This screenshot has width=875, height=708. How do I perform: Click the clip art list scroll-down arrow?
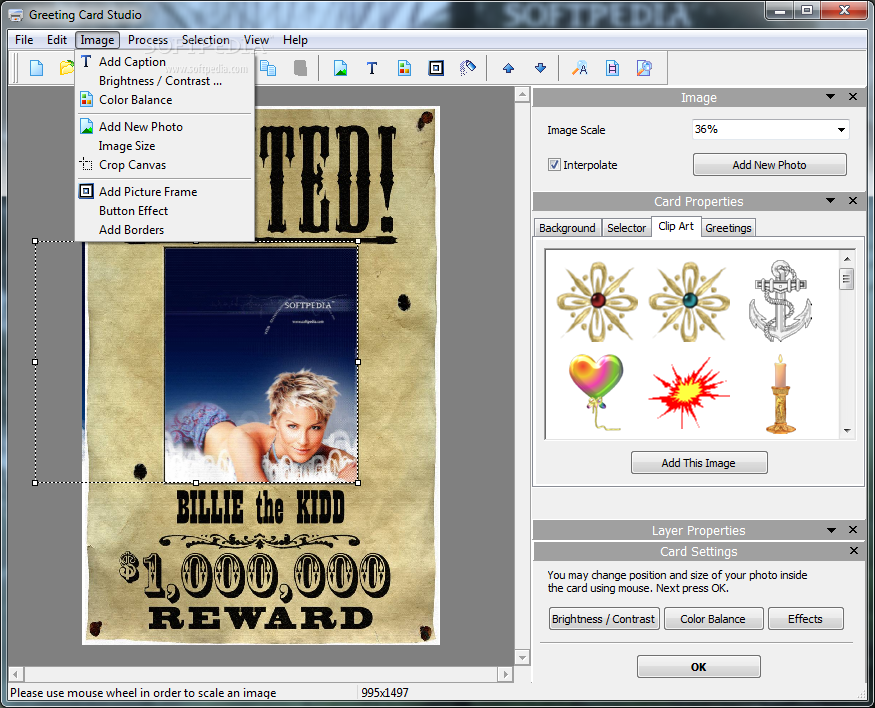click(x=847, y=431)
